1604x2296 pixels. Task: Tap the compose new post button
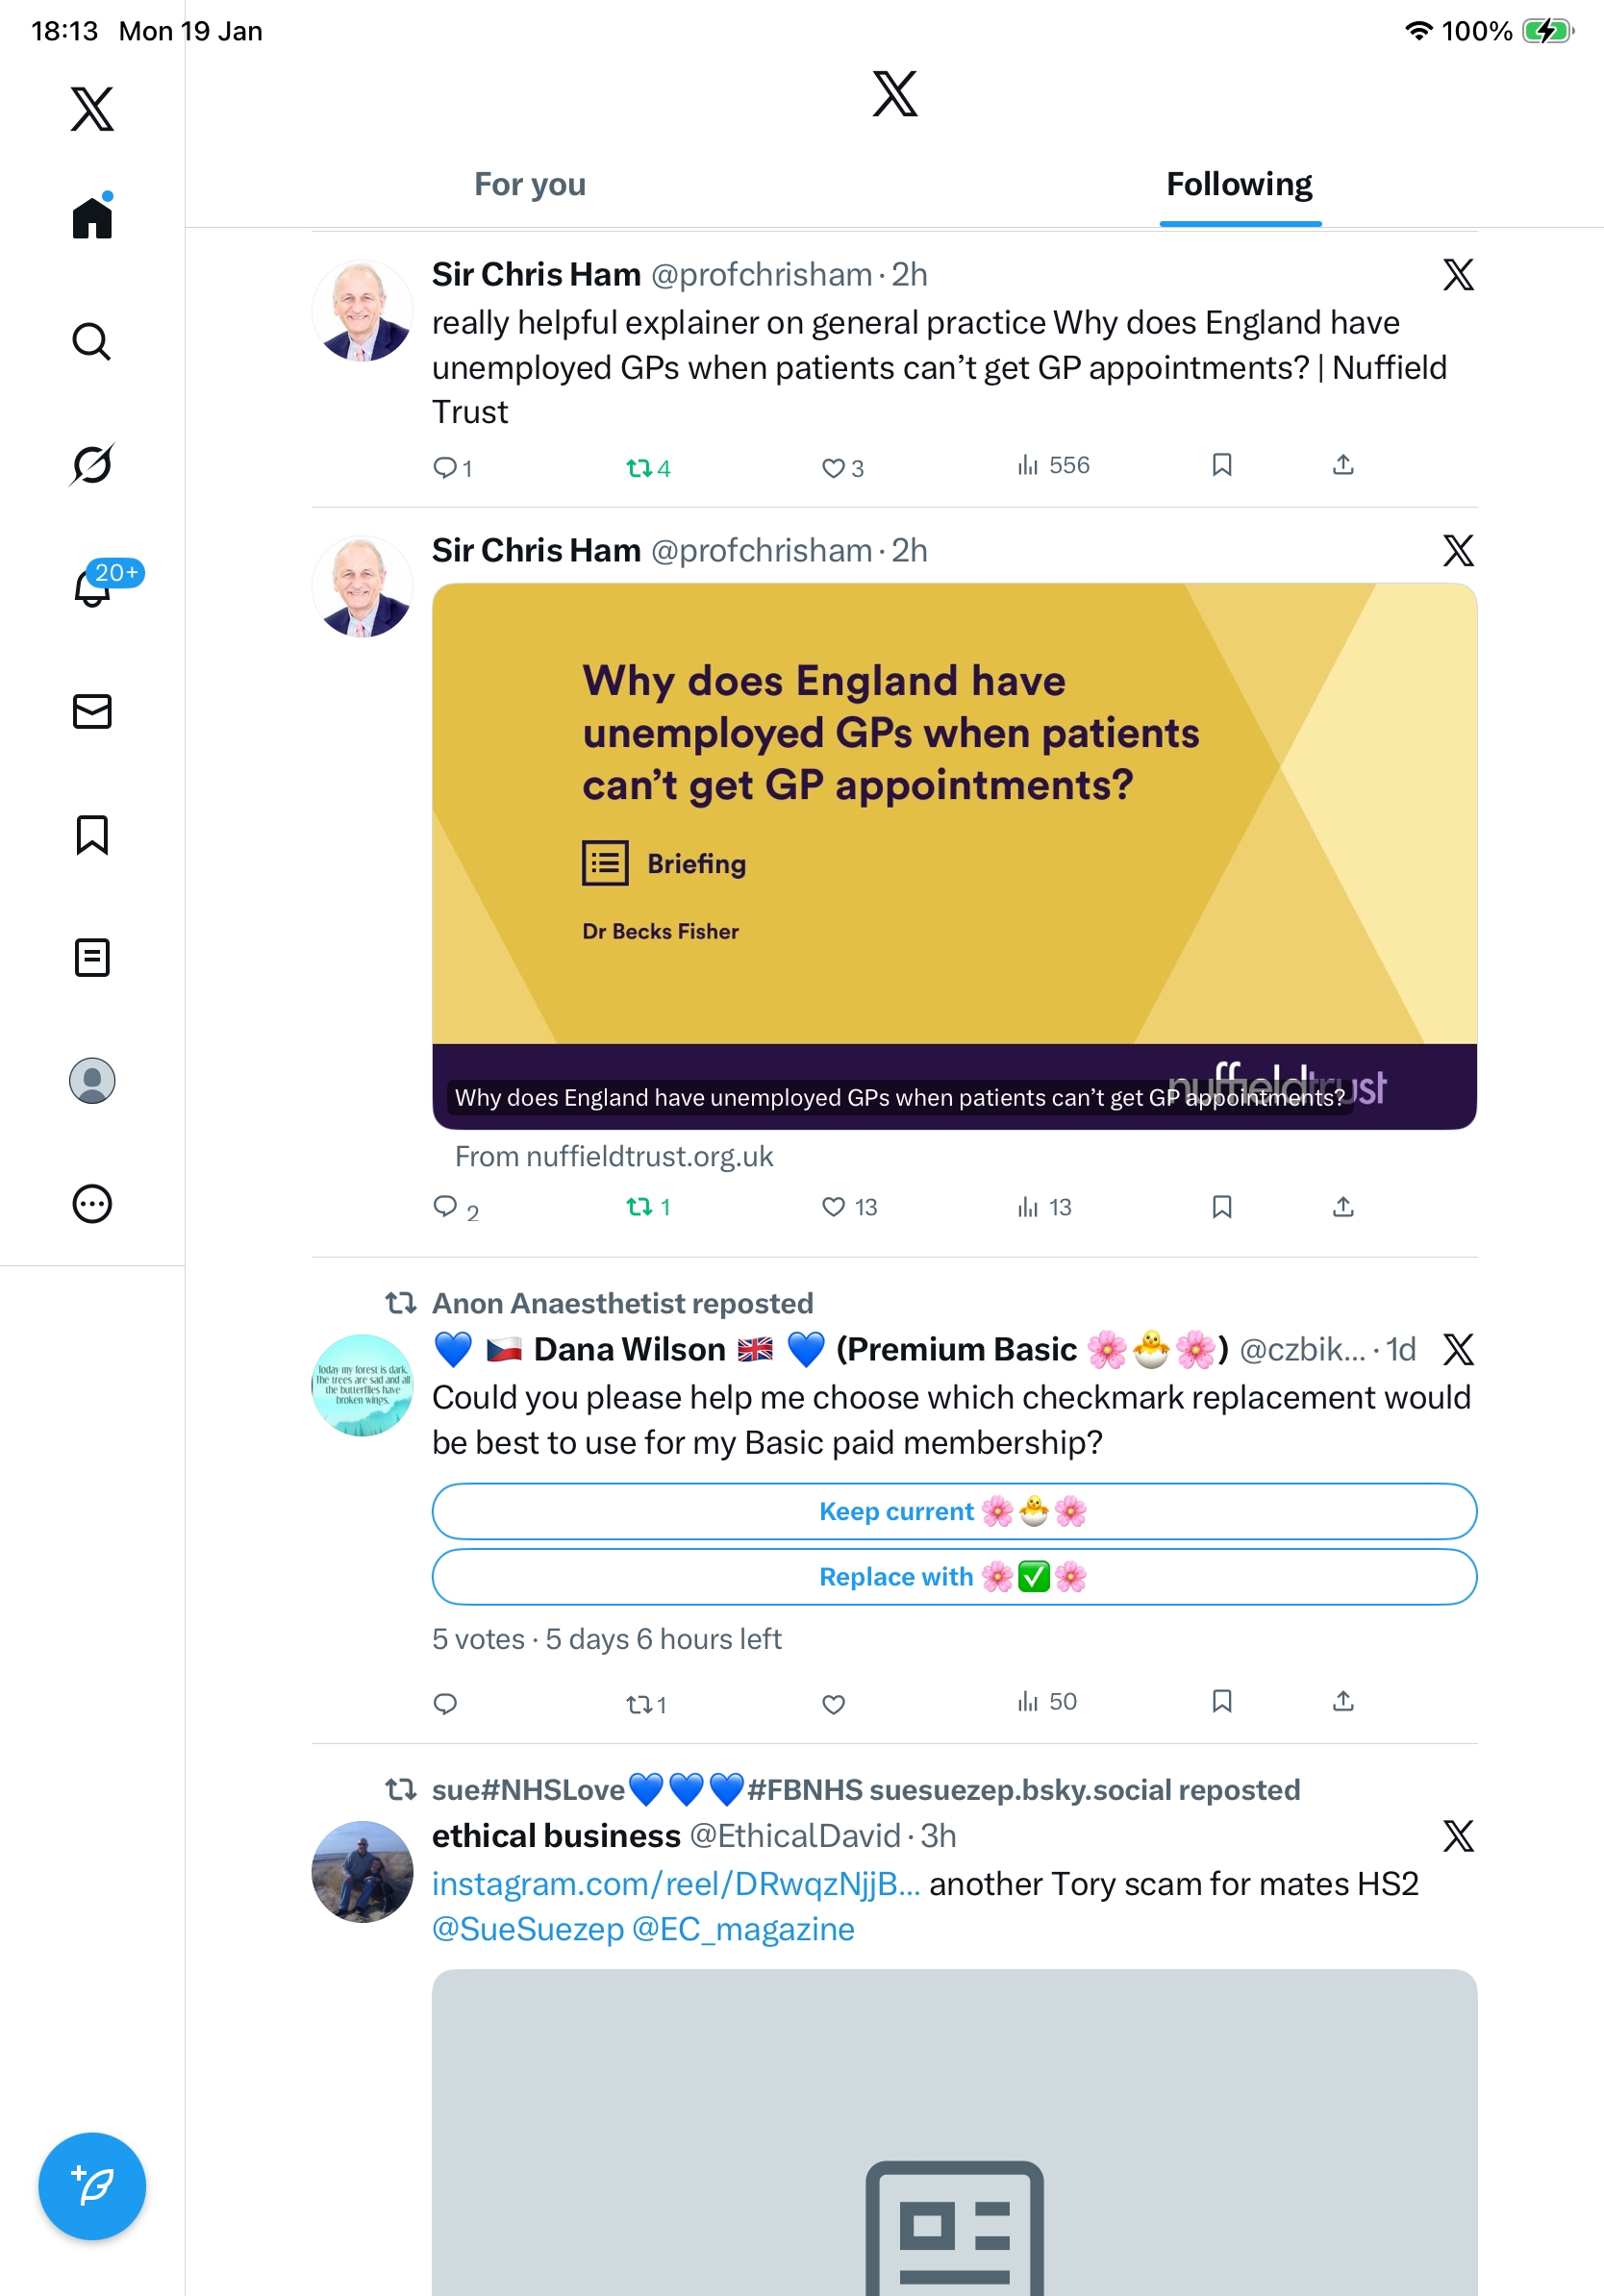[x=92, y=2186]
